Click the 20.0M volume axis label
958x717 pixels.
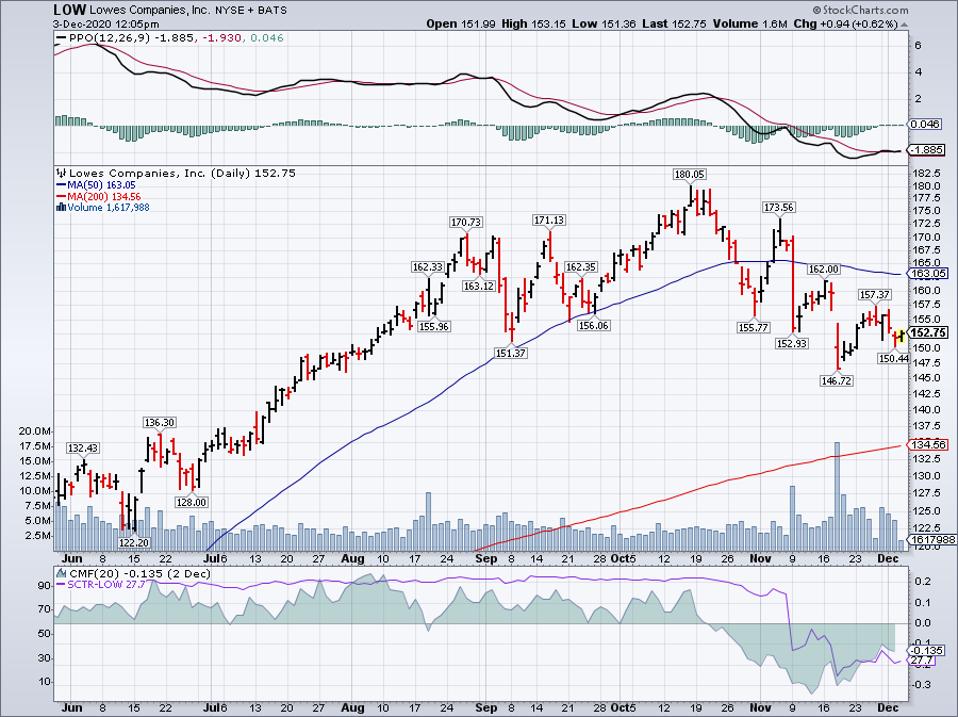(x=35, y=431)
